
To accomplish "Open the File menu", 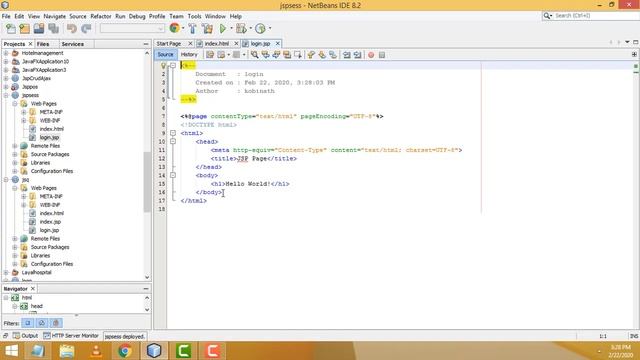I will click(x=6, y=16).
